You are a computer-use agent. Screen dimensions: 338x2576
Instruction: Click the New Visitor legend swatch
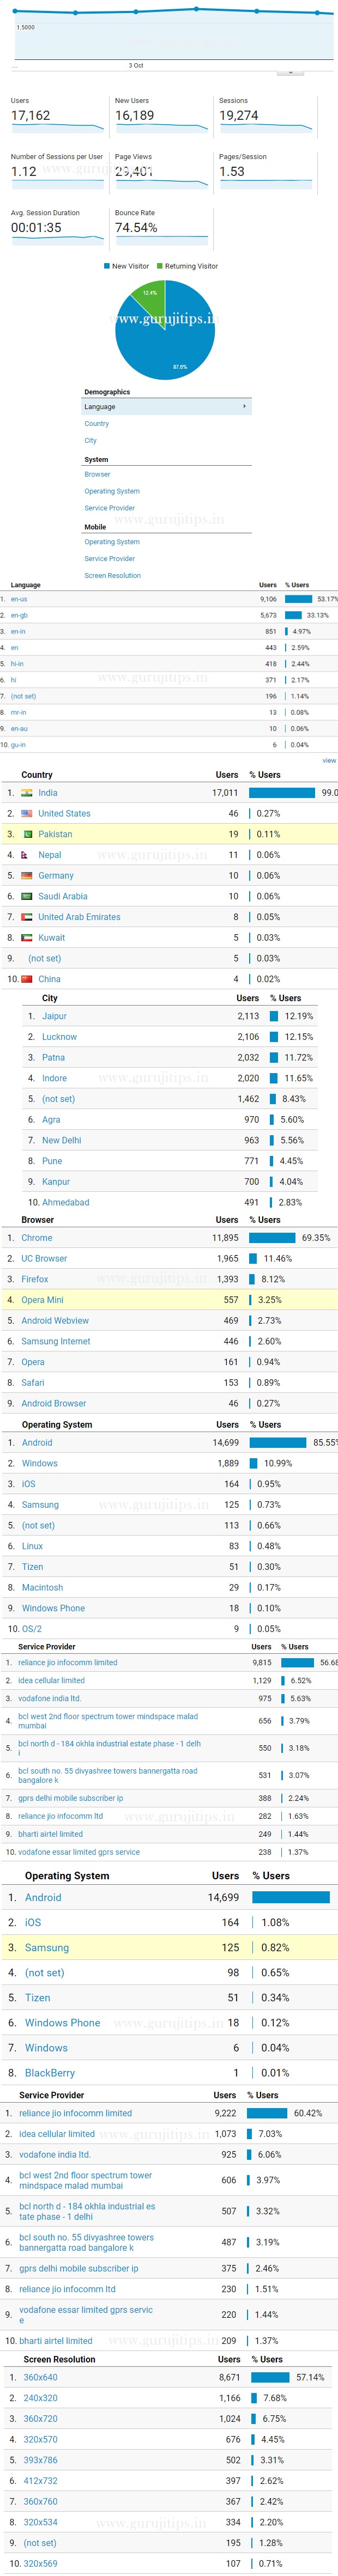[107, 266]
